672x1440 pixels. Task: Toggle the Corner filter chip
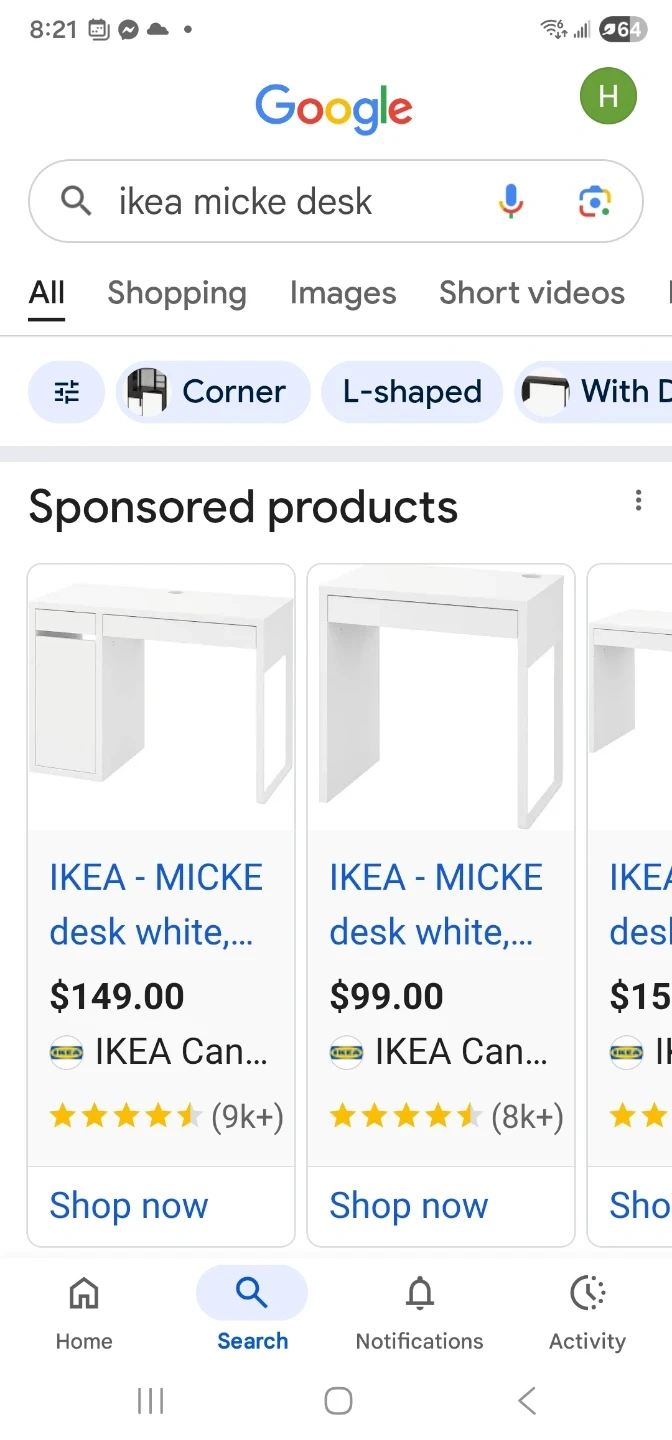(x=213, y=392)
